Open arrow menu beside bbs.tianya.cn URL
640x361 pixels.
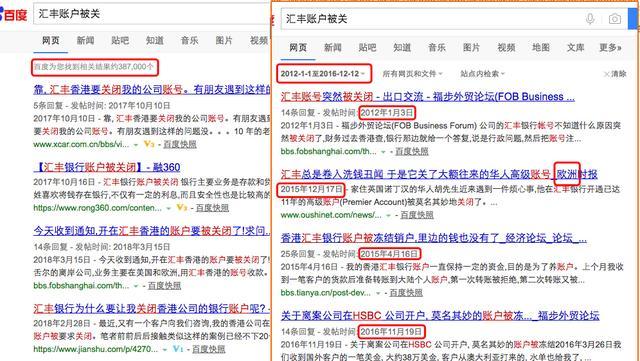click(378, 293)
